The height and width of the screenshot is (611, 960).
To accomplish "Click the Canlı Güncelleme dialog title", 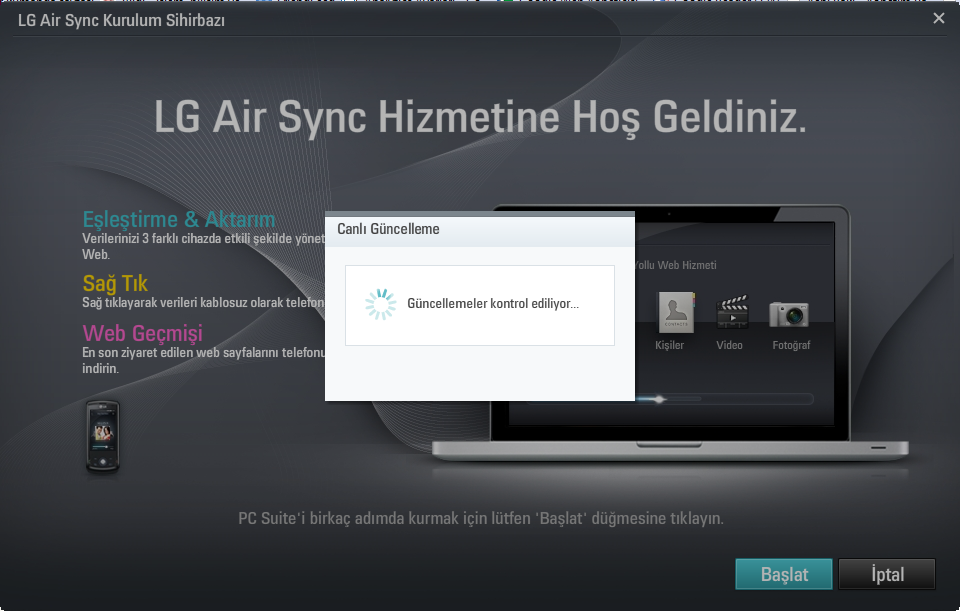I will [388, 229].
